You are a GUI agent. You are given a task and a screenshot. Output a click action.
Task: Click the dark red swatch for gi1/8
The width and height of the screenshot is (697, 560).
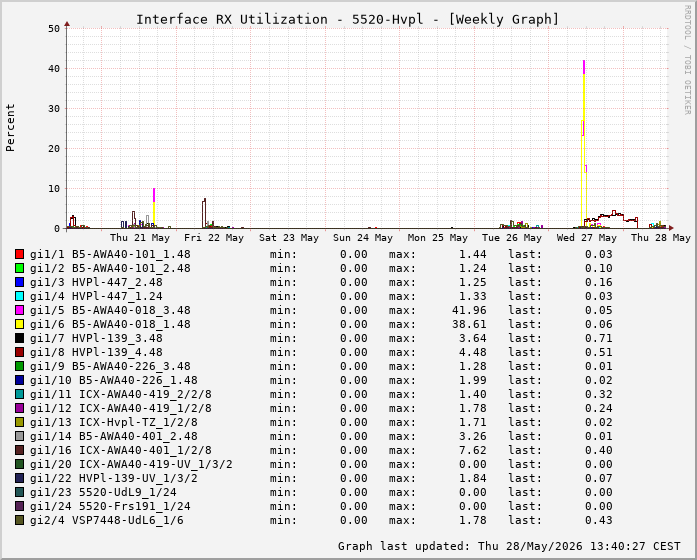[x=19, y=352]
